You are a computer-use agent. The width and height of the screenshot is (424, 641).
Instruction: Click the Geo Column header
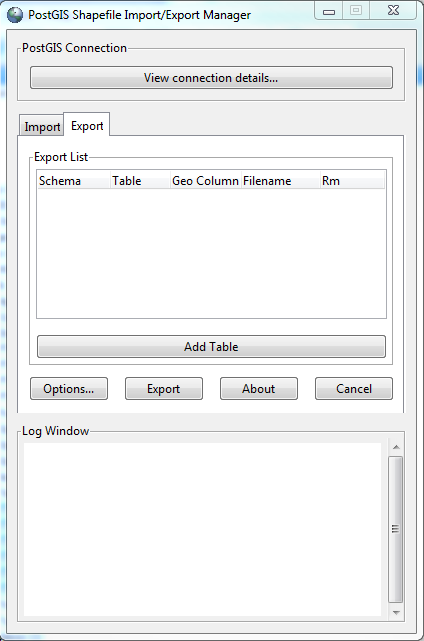click(x=206, y=181)
